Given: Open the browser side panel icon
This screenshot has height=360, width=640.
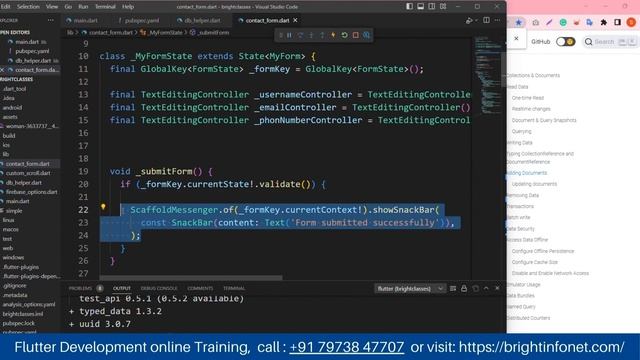Looking at the screenshot, I should tap(617, 22).
